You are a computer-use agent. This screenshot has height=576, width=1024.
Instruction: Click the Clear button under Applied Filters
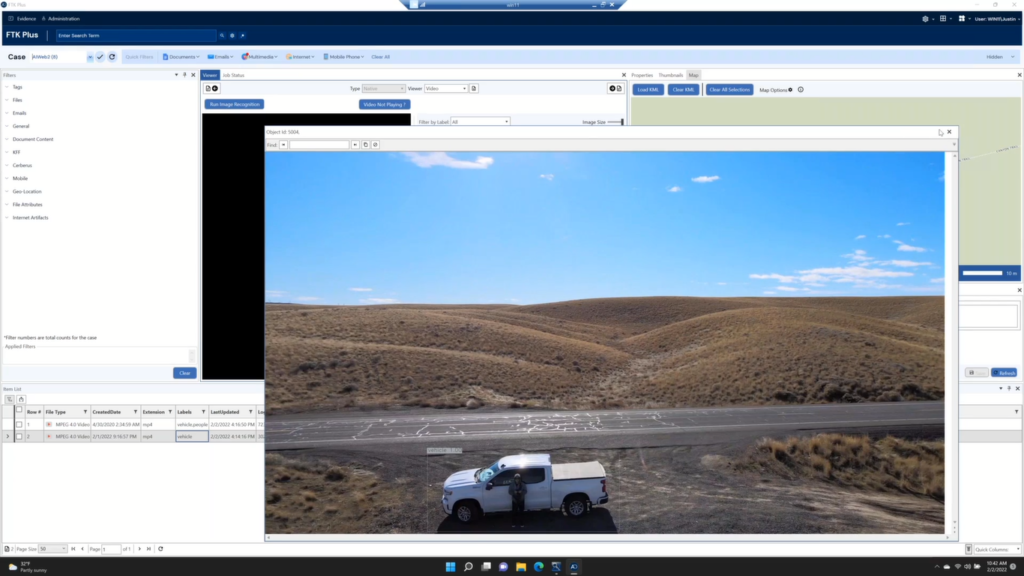tap(185, 373)
